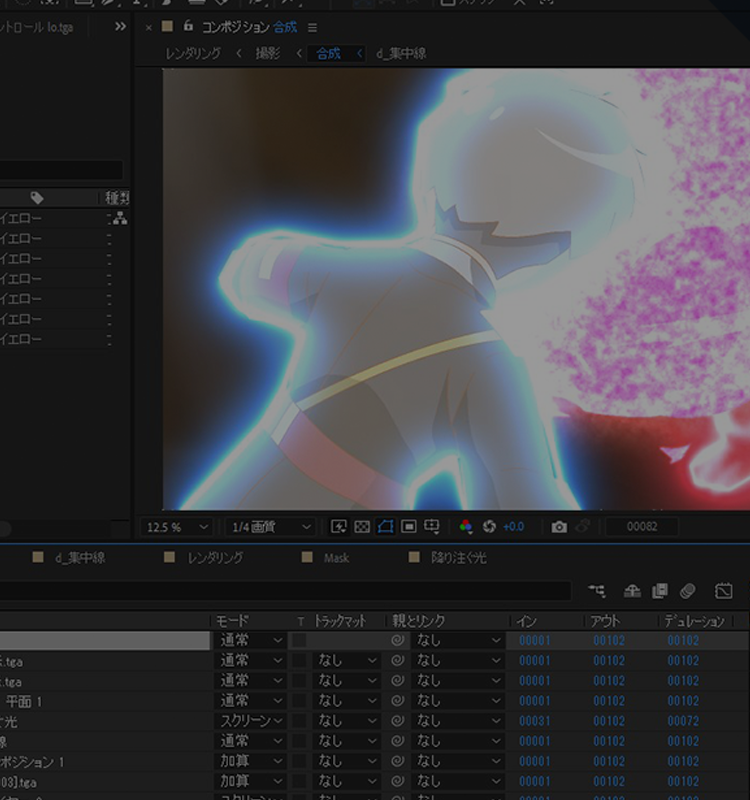Click pick whip for 平面 1 row

(398, 701)
